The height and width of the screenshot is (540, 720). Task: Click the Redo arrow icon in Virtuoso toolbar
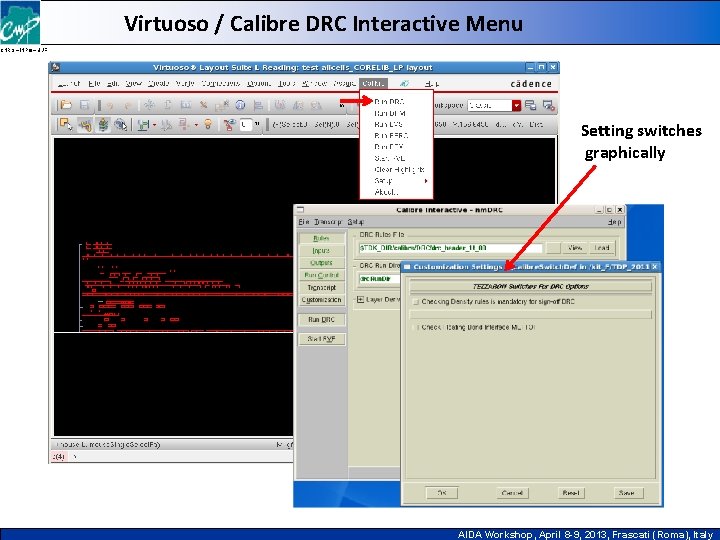(x=128, y=106)
